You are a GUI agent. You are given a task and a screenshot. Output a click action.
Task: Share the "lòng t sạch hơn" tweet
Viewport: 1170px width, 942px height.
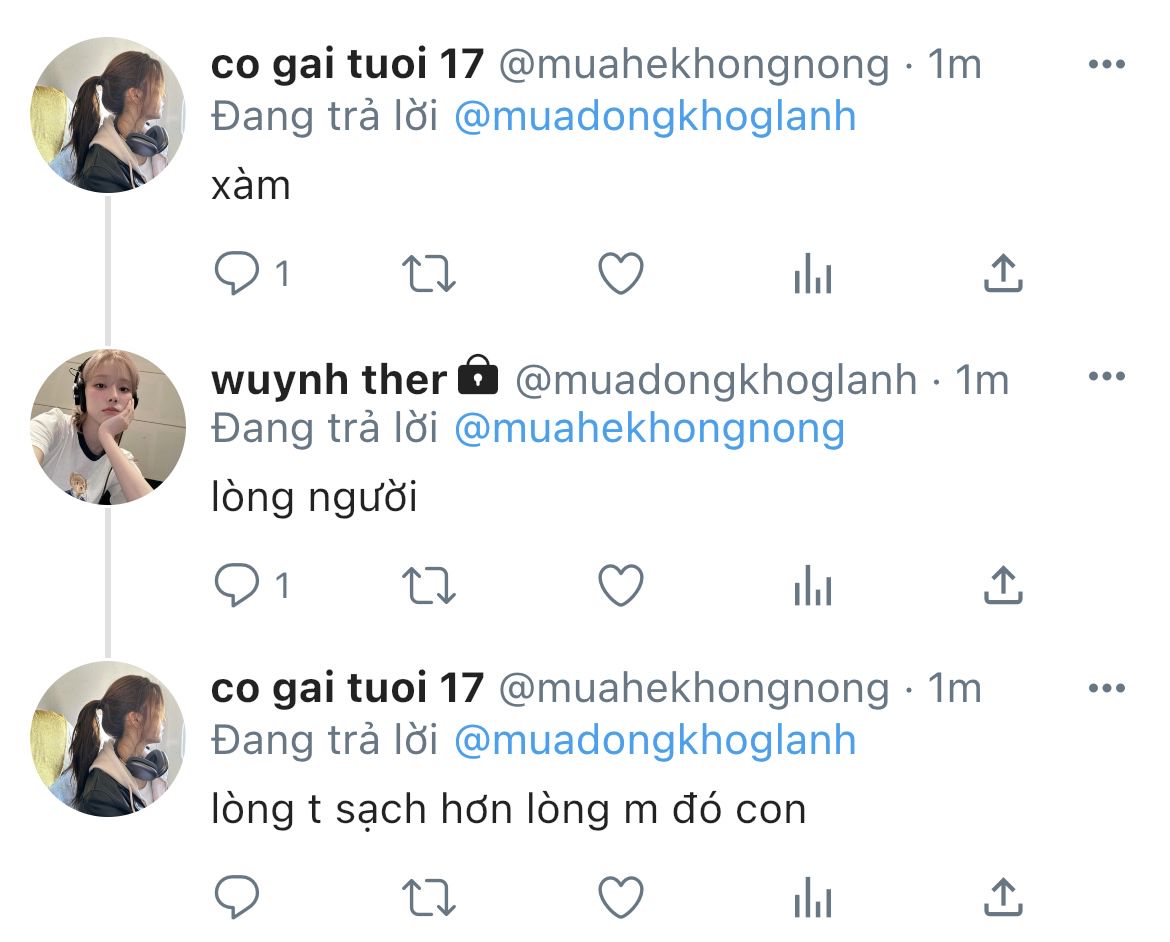pyautogui.click(x=1003, y=896)
